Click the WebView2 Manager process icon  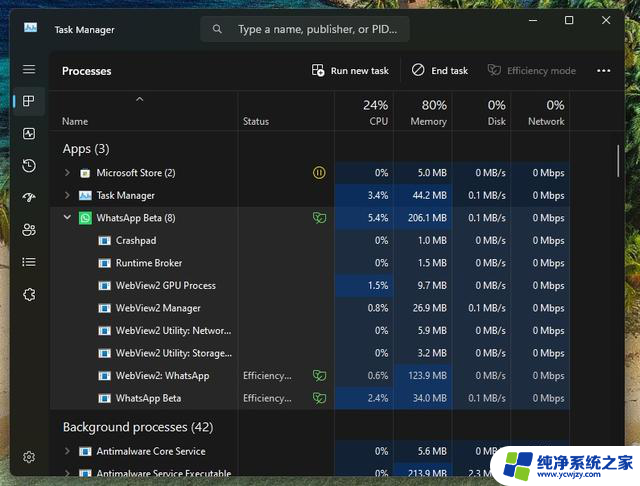click(104, 308)
